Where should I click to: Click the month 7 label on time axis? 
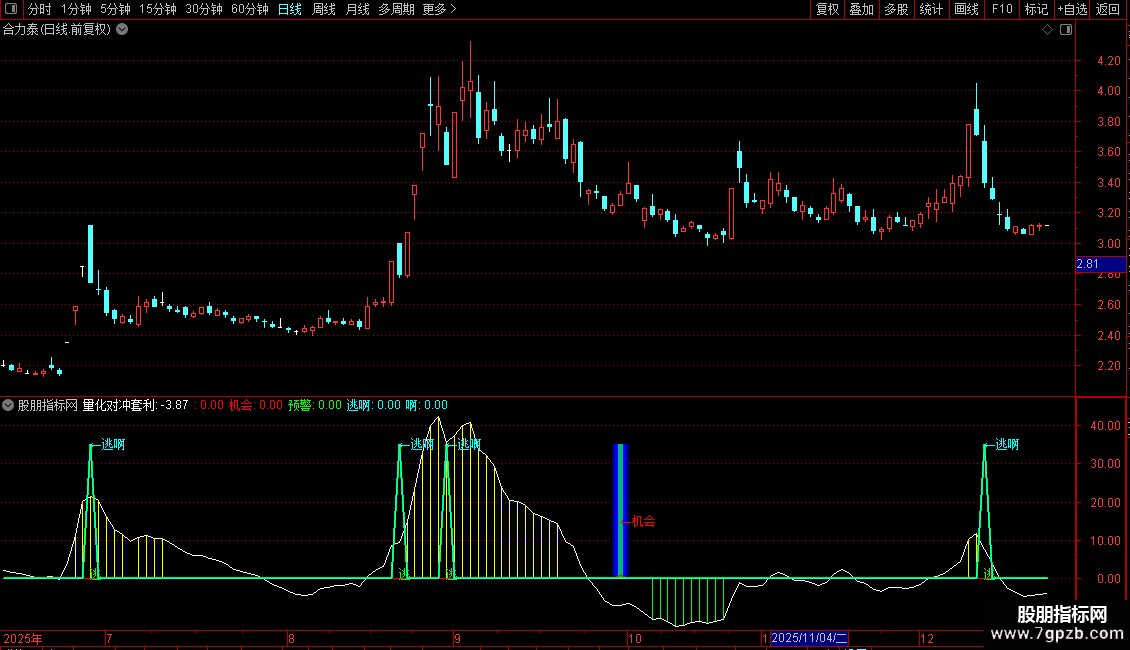coord(109,638)
